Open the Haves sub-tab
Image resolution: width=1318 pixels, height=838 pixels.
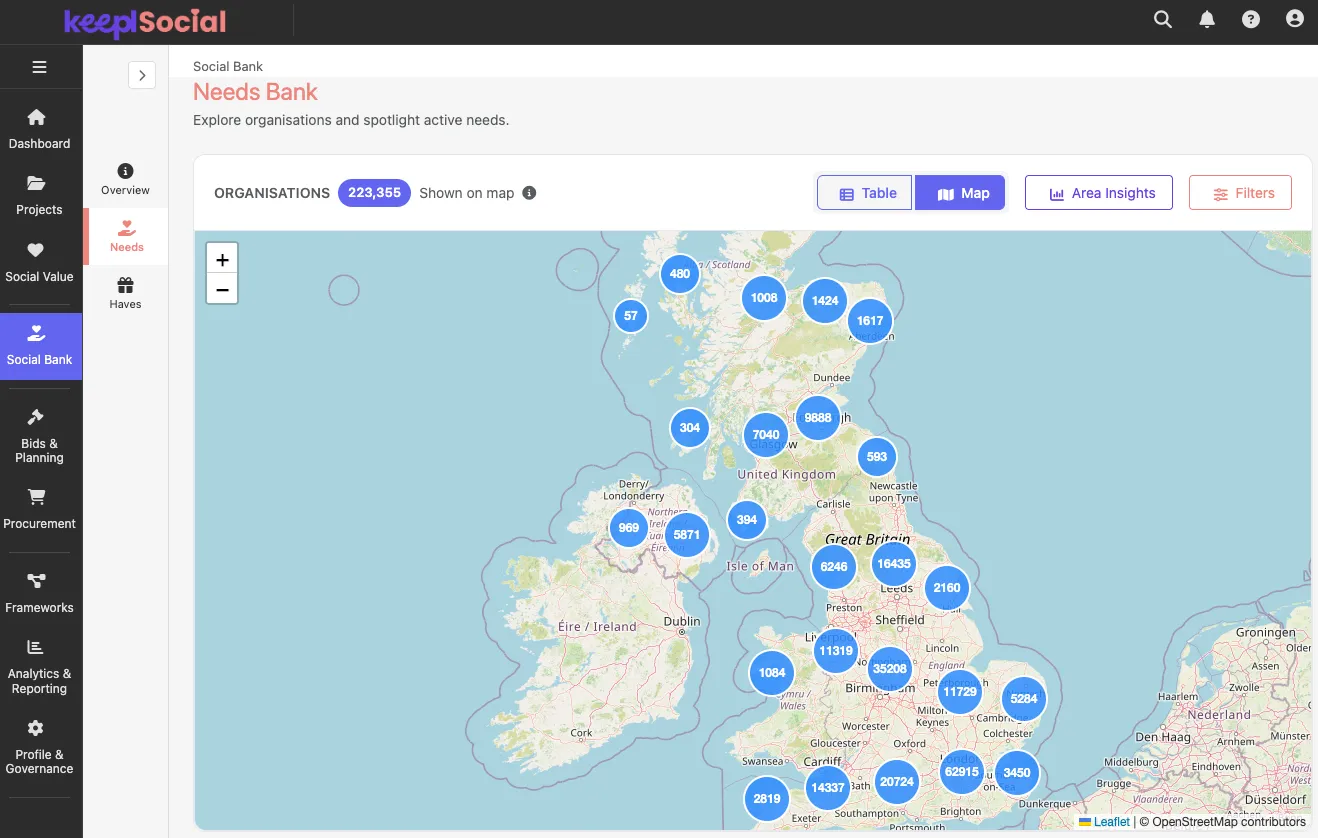pos(125,294)
